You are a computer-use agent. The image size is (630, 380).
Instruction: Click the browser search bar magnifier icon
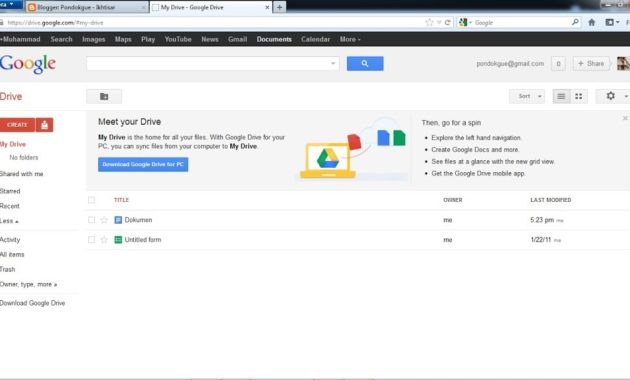pos(575,22)
